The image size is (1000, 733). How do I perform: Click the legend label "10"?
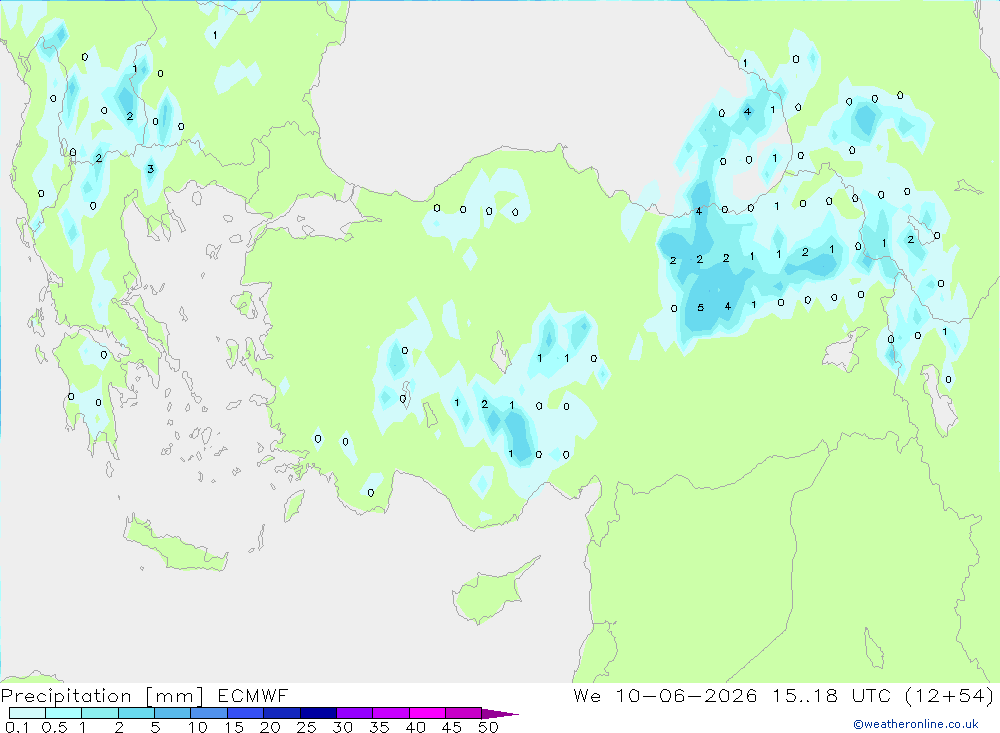pos(198,727)
